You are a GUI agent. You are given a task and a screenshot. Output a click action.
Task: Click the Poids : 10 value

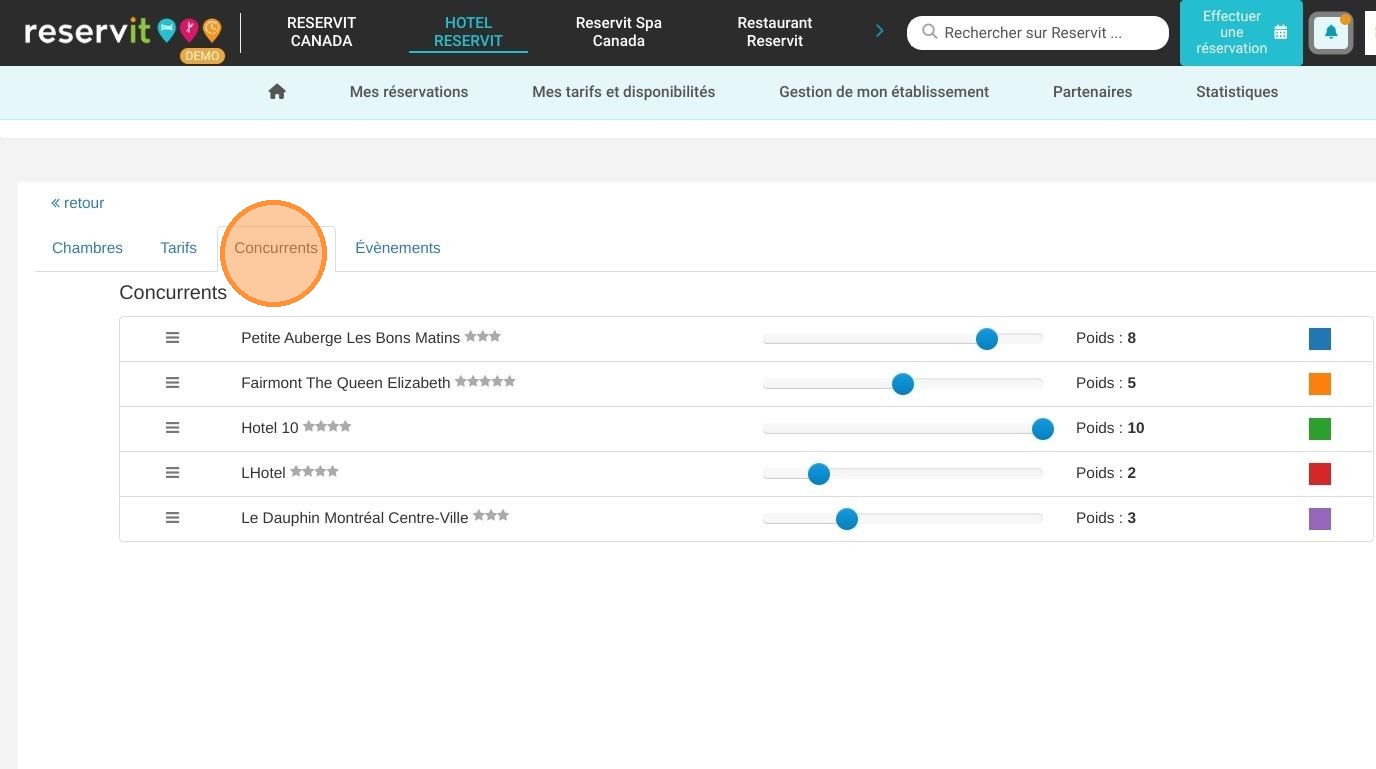point(1110,428)
